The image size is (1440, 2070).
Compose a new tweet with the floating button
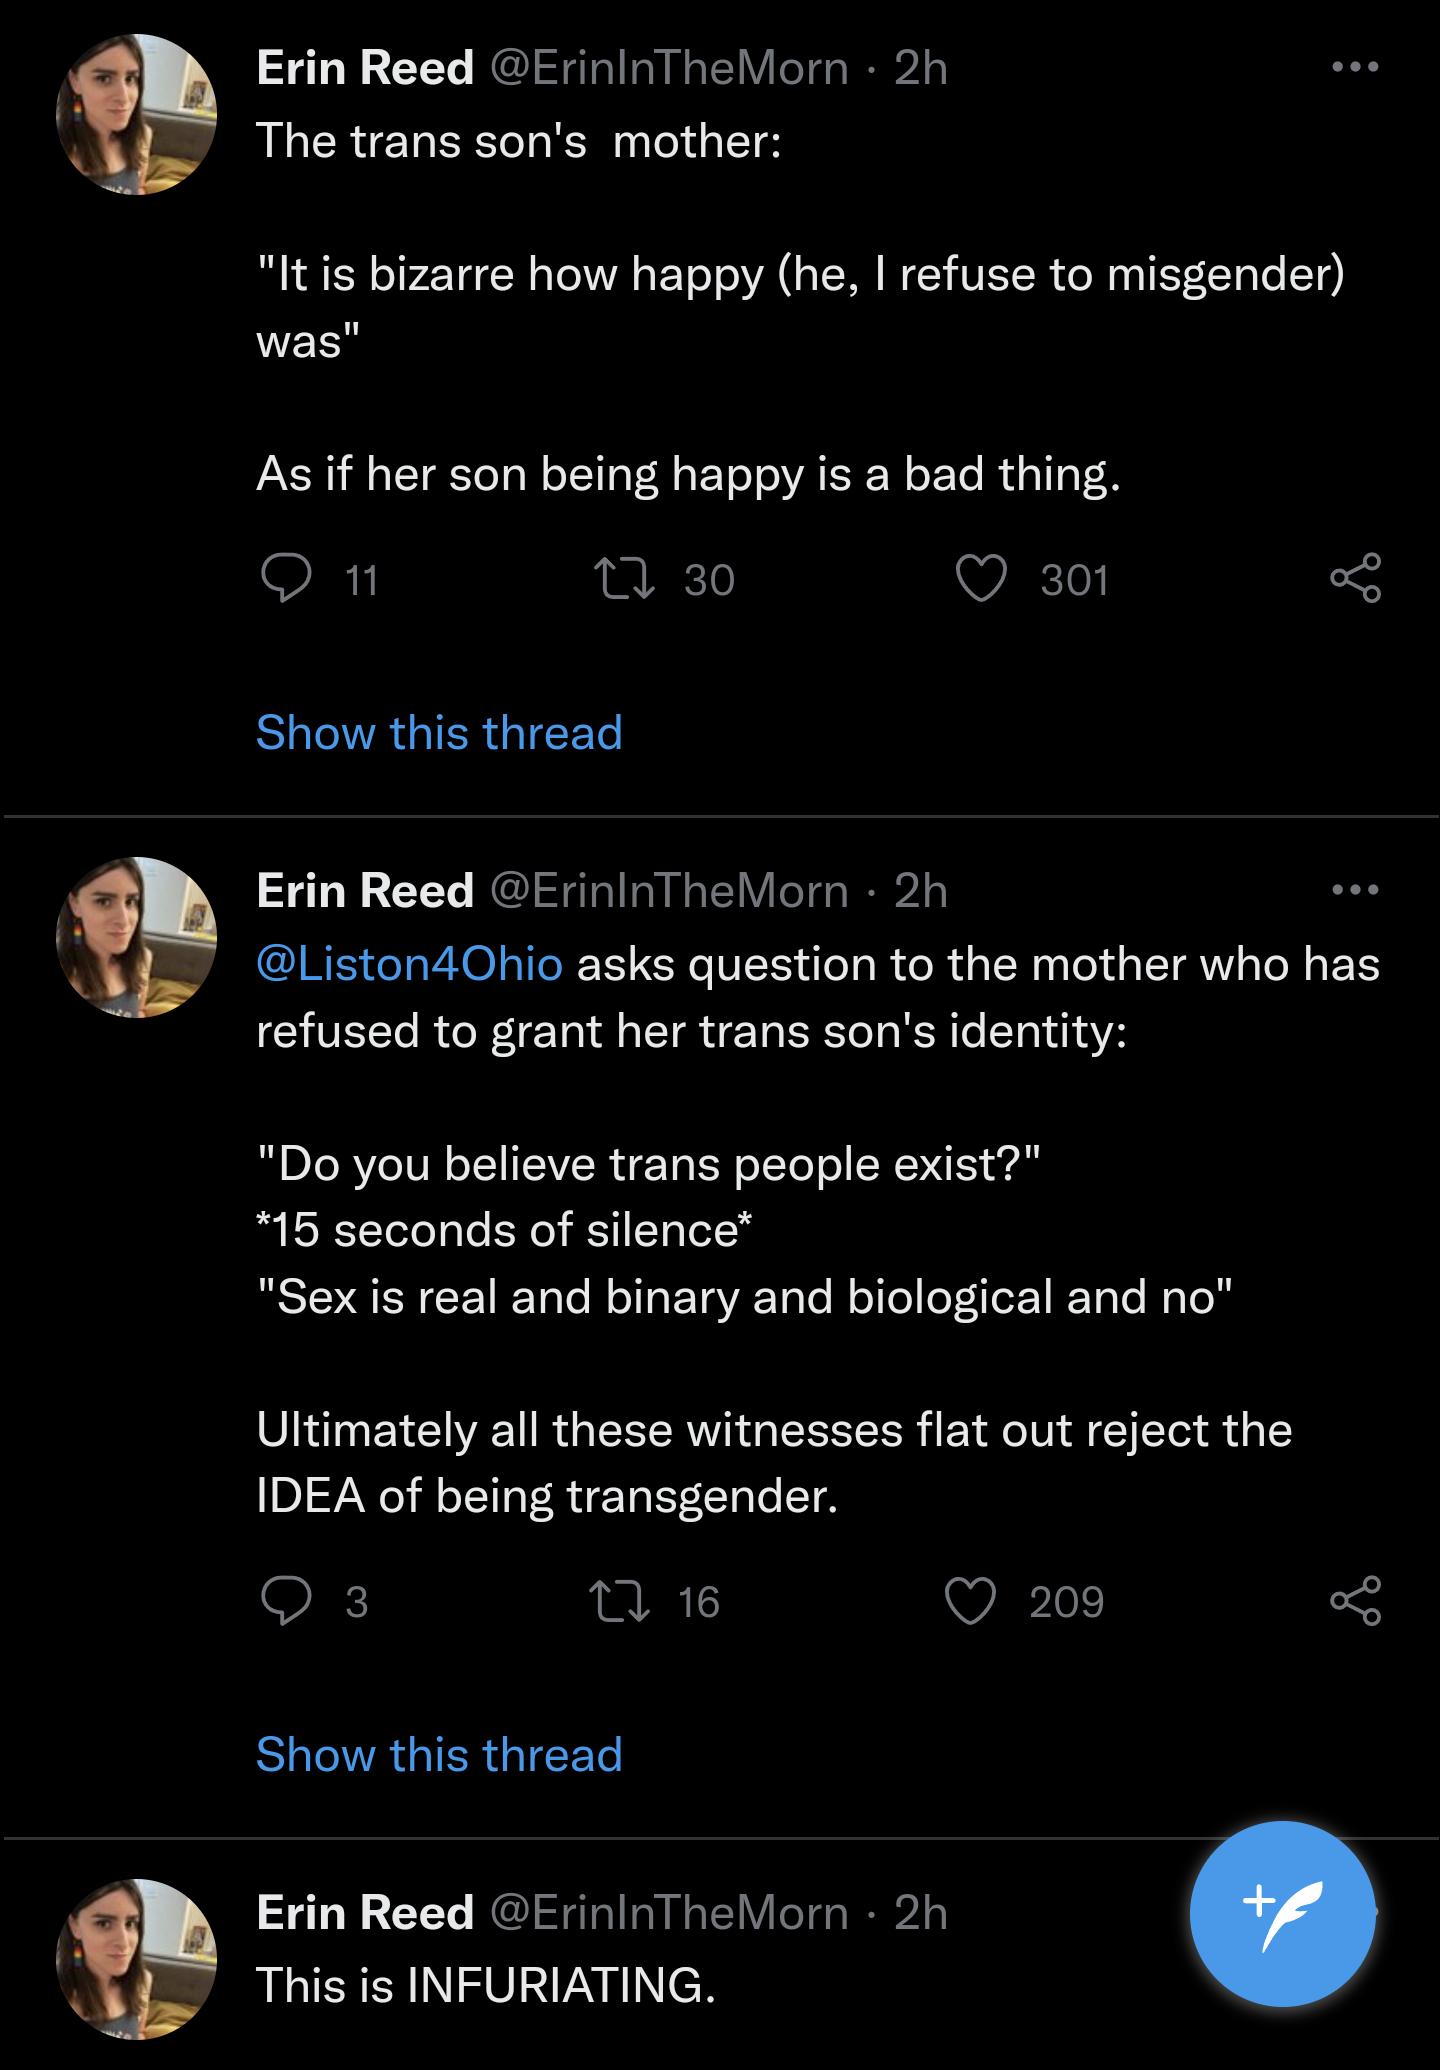click(x=1282, y=1913)
